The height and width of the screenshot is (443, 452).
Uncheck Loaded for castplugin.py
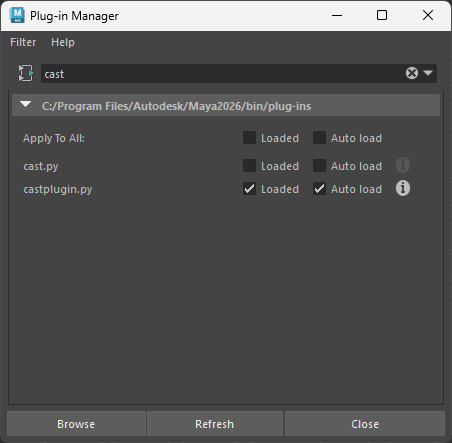click(249, 189)
